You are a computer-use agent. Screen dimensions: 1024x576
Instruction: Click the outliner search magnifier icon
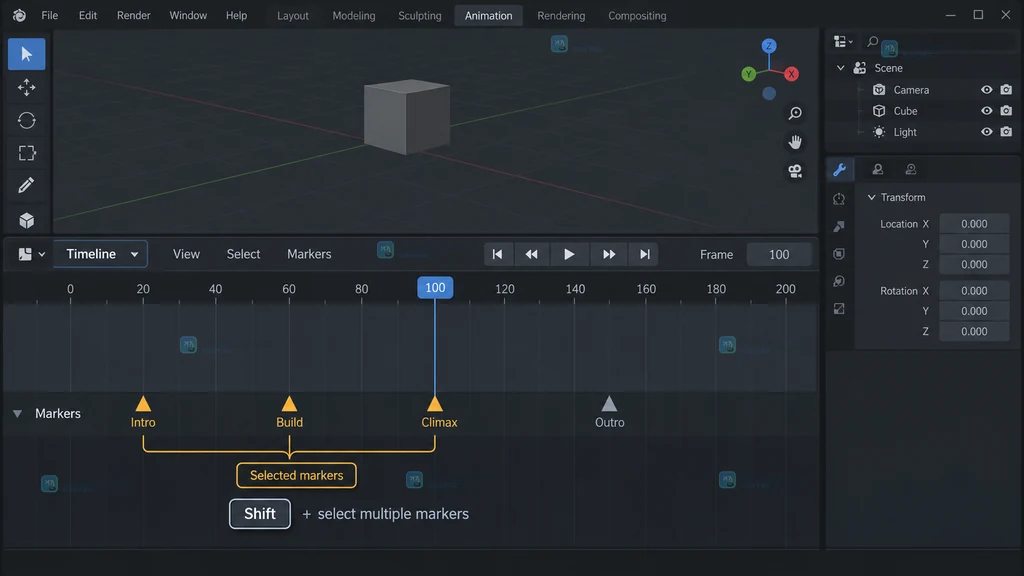point(872,42)
